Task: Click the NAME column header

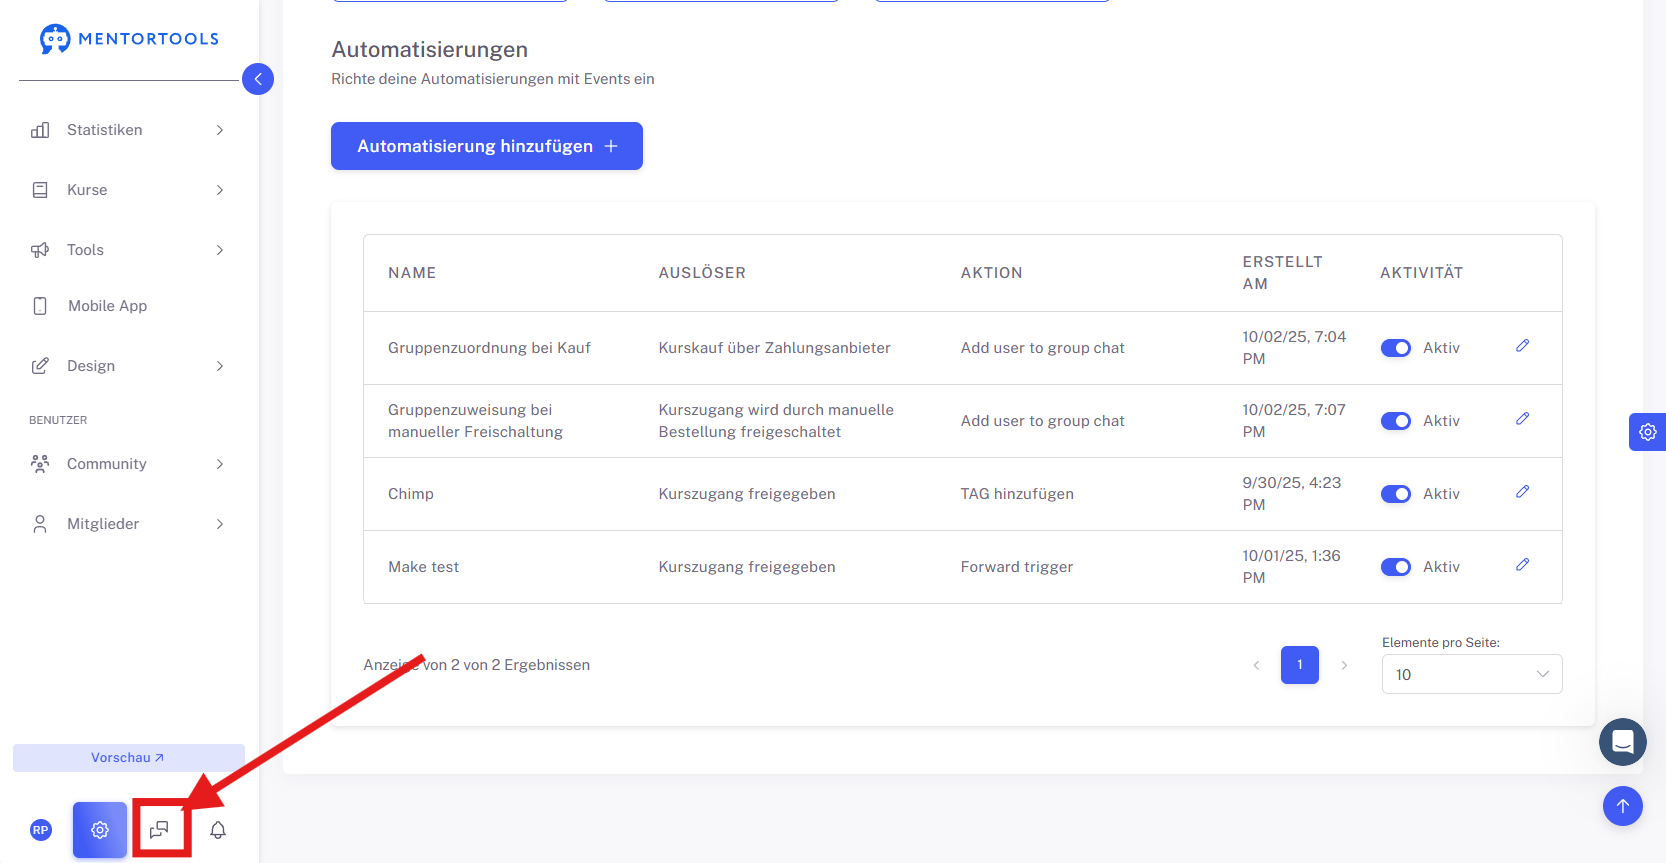Action: click(x=412, y=273)
